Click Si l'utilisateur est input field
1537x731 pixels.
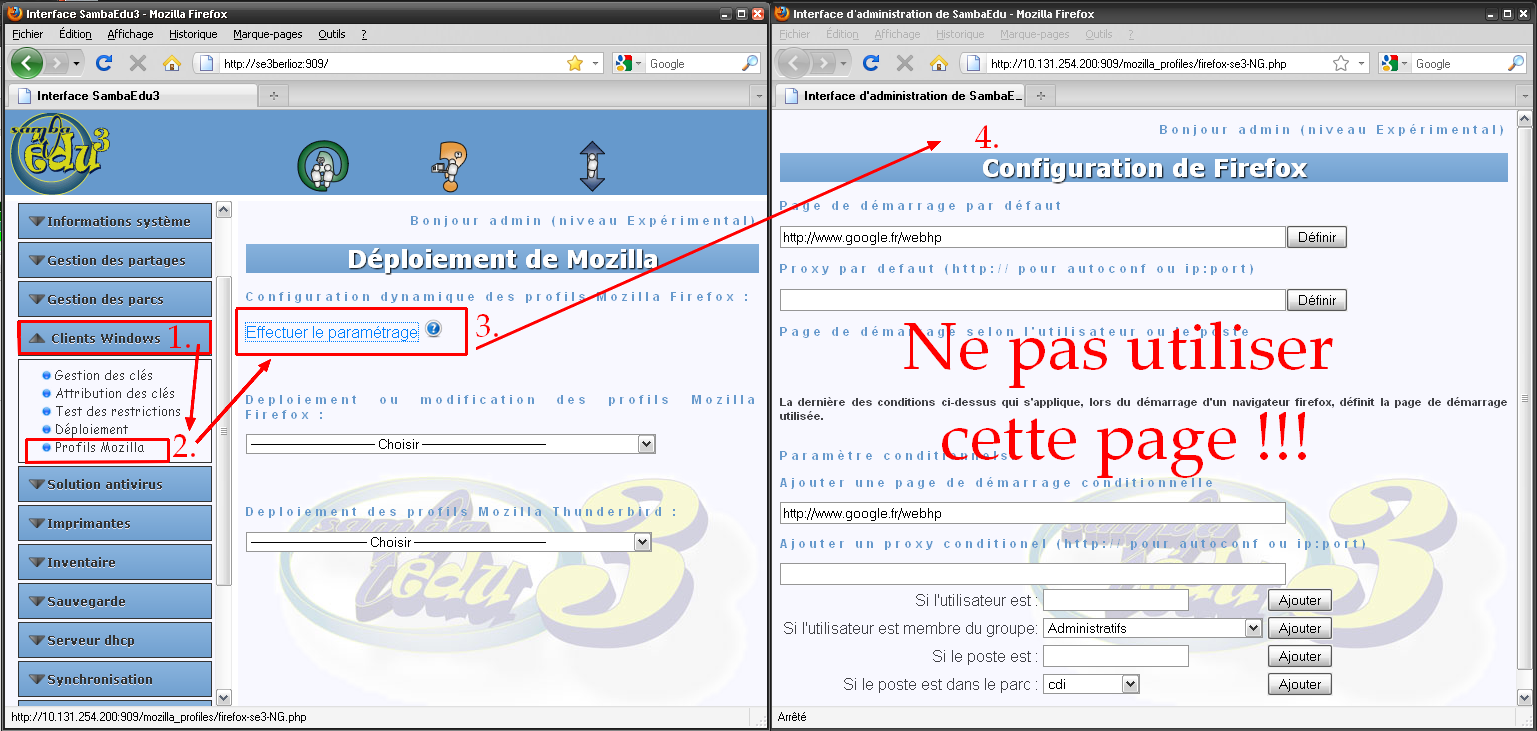(x=1115, y=600)
